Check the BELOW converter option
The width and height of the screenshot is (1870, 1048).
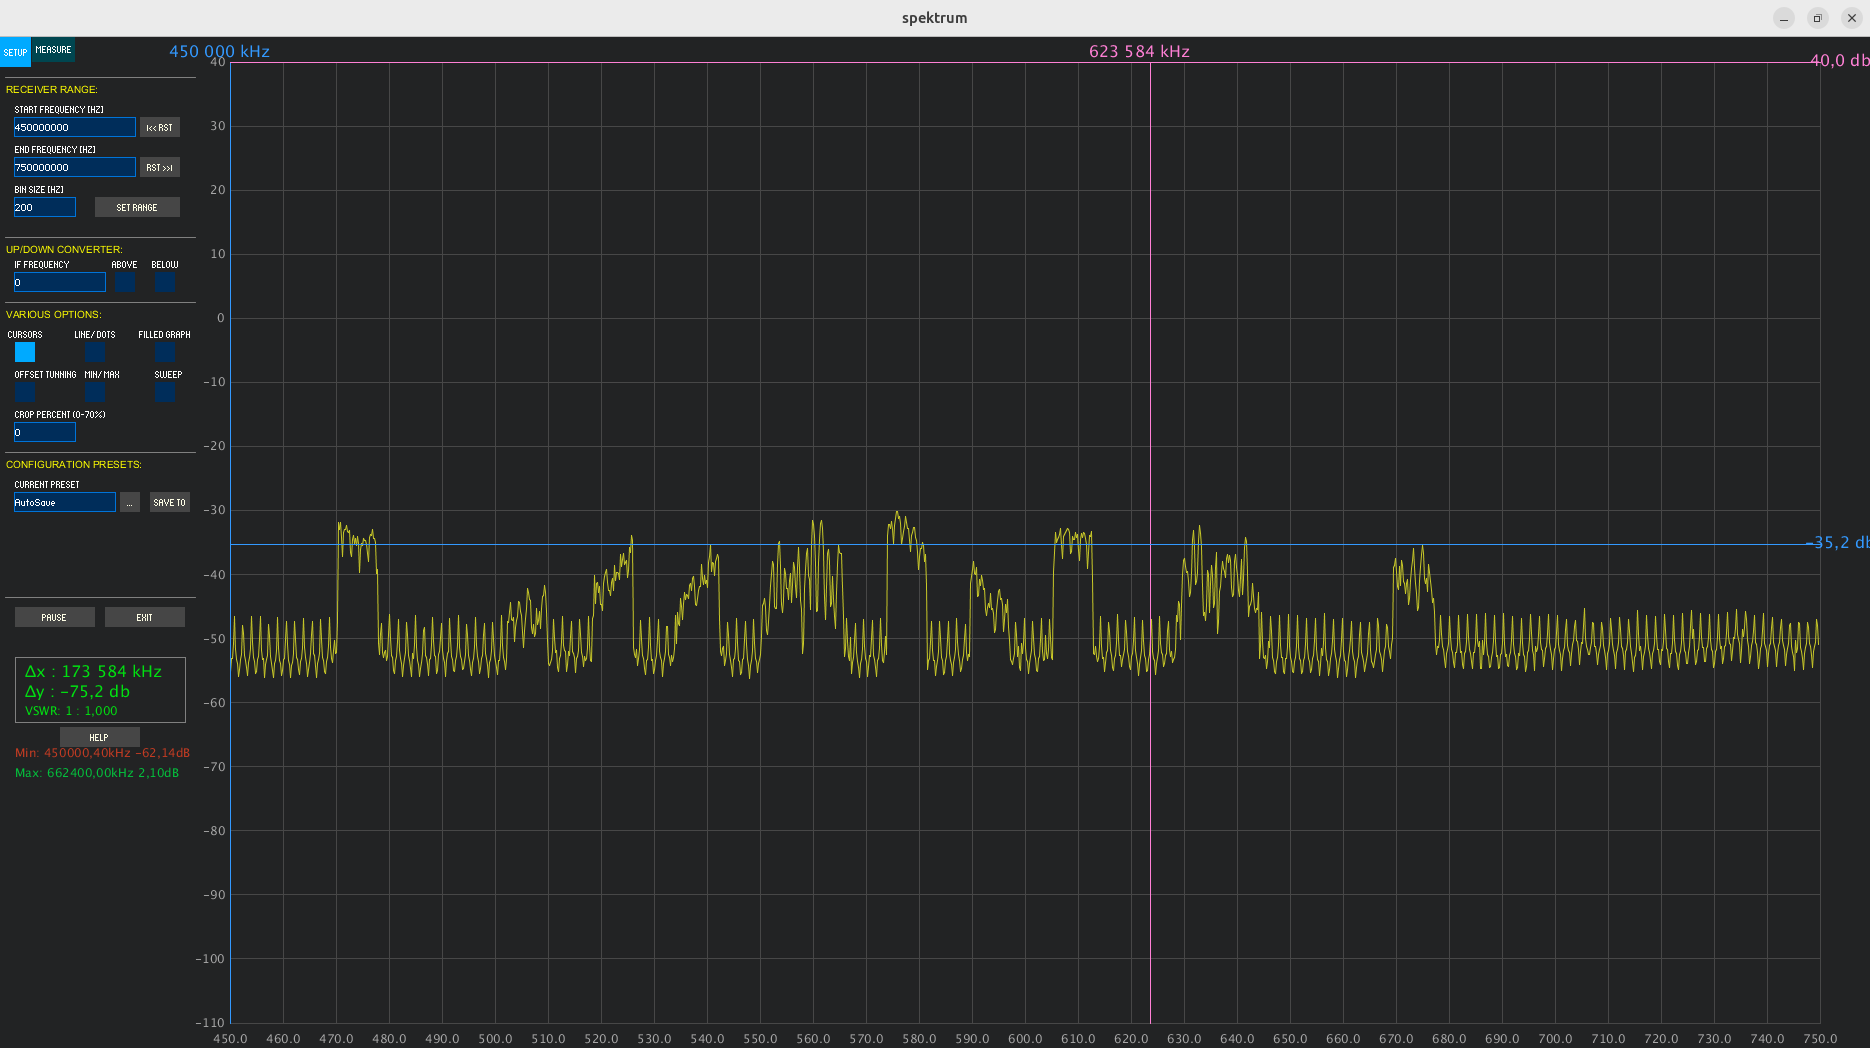click(x=165, y=282)
